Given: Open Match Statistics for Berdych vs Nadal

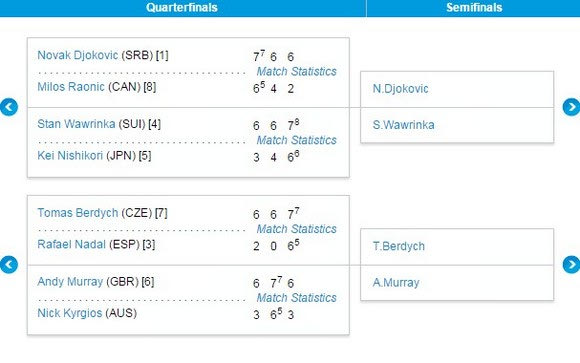Looking at the screenshot, I should coord(297,229).
